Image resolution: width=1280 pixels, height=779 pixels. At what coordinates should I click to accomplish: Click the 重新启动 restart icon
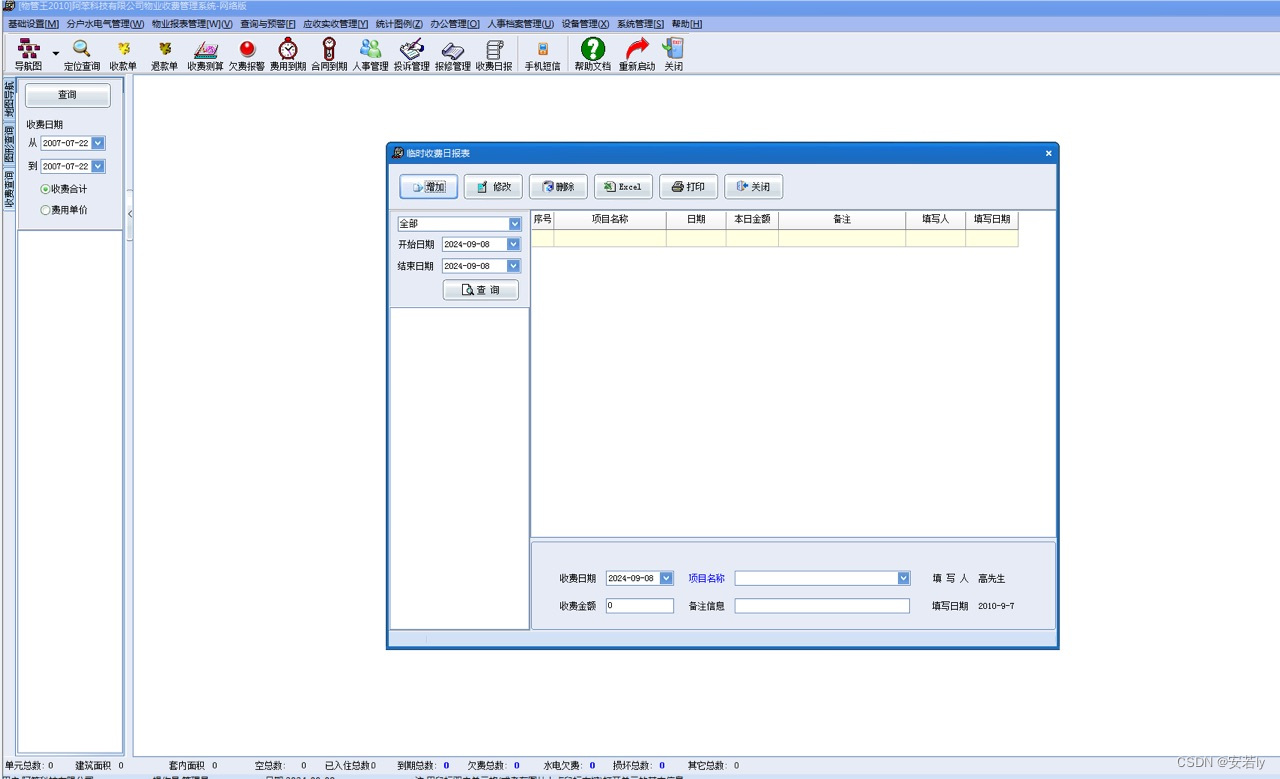click(x=637, y=54)
